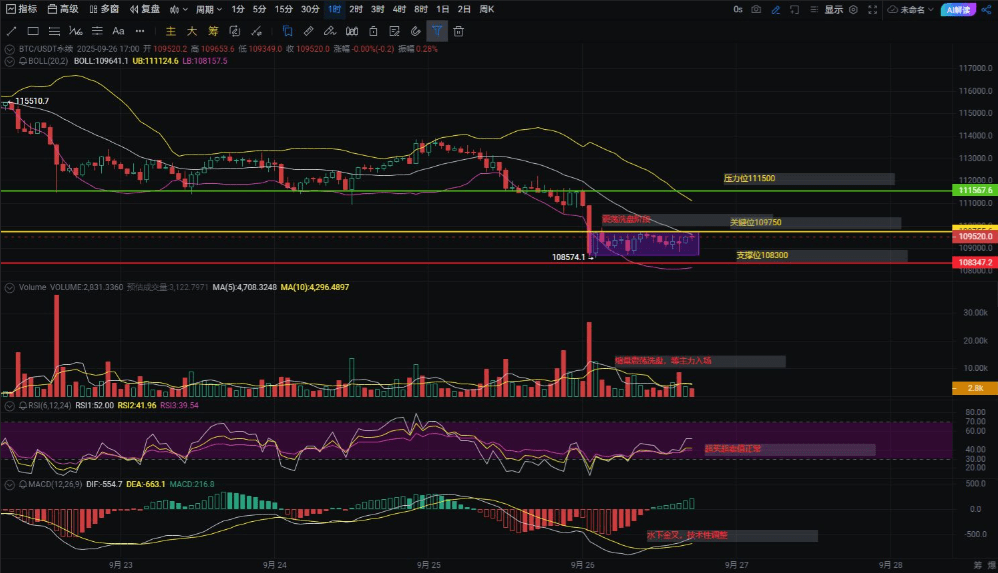Switch to 30分 timeframe
The width and height of the screenshot is (998, 573).
pos(310,9)
